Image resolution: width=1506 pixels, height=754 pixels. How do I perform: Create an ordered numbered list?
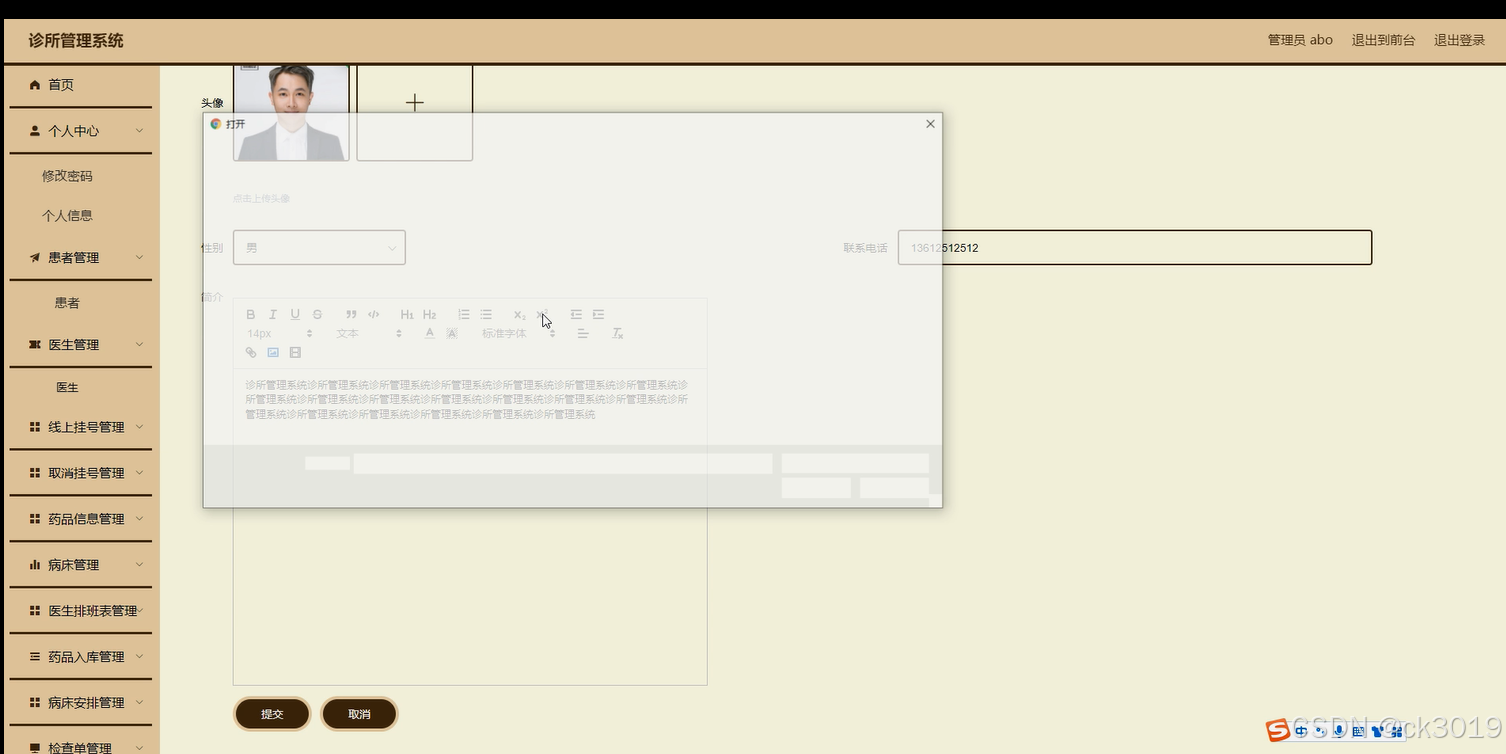coord(464,314)
